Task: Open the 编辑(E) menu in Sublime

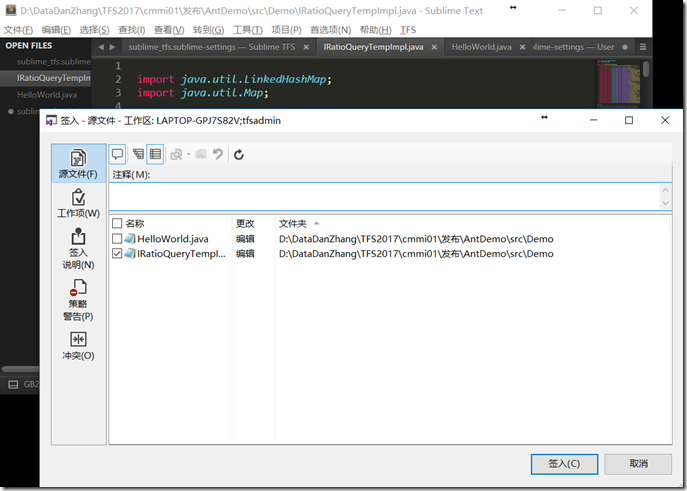Action: coord(56,30)
